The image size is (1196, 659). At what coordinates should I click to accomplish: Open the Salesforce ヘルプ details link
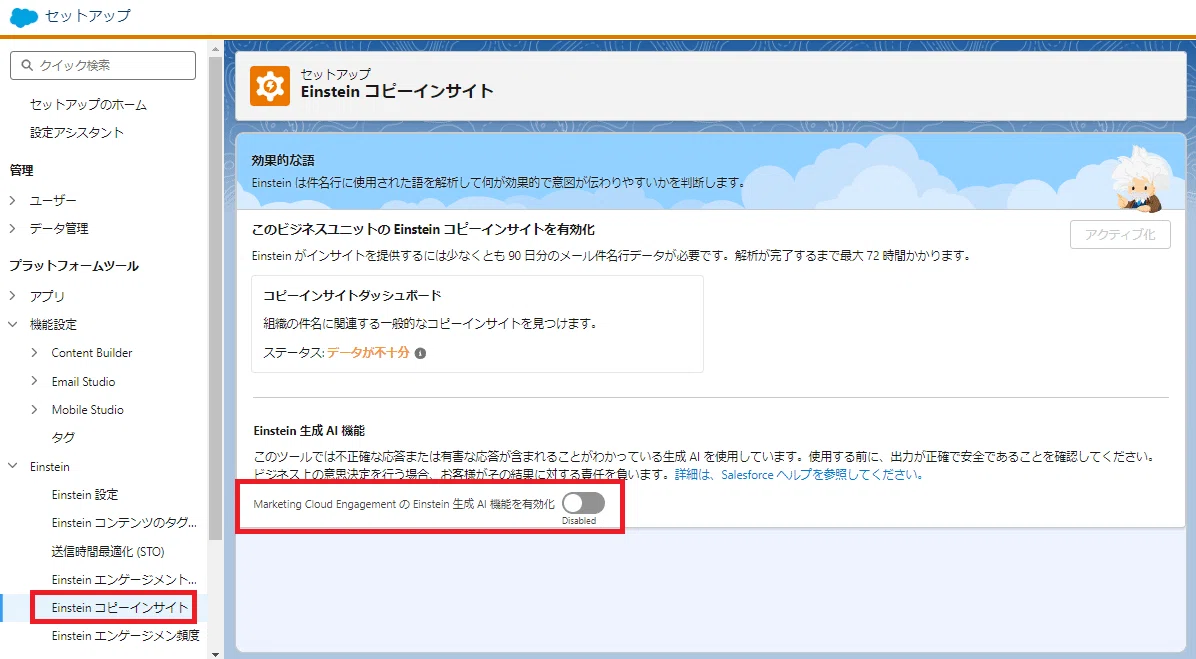pos(799,474)
